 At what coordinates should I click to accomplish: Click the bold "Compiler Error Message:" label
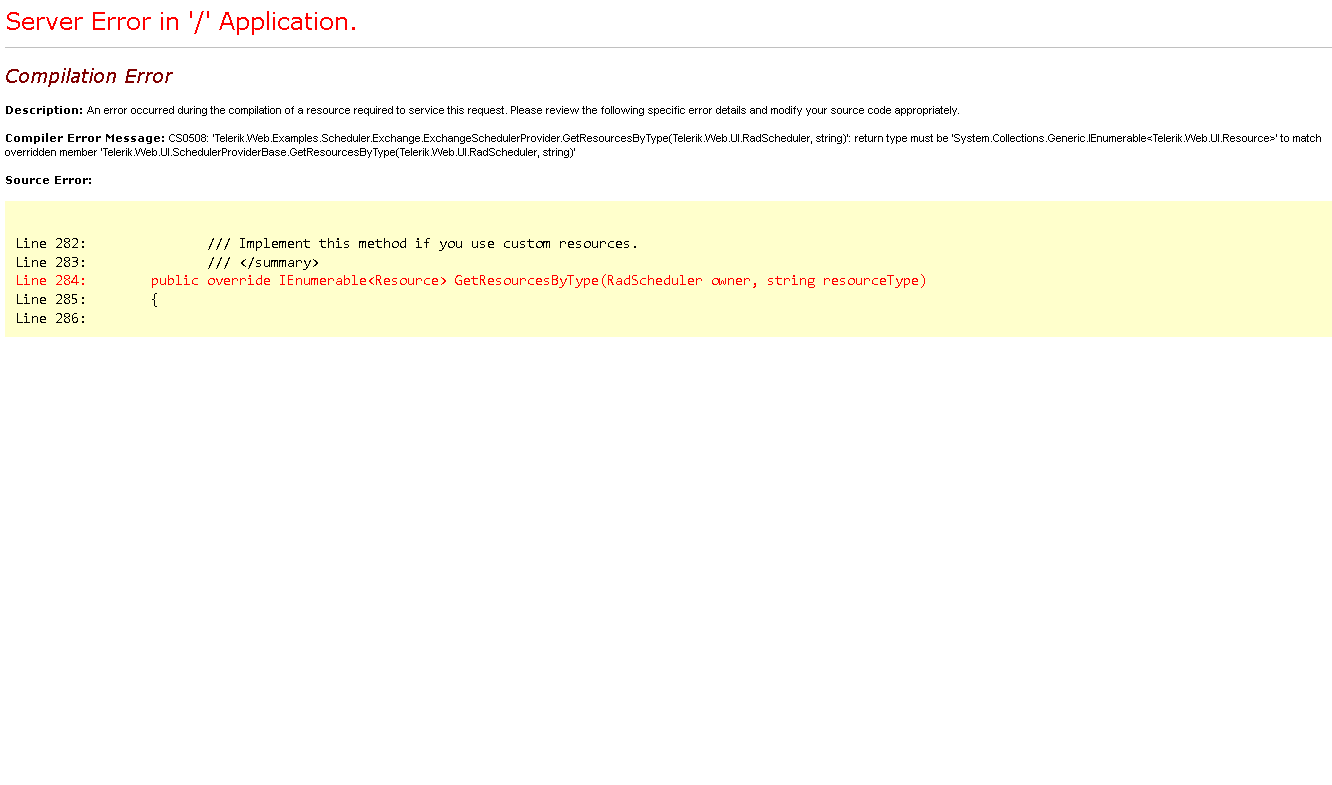click(85, 138)
